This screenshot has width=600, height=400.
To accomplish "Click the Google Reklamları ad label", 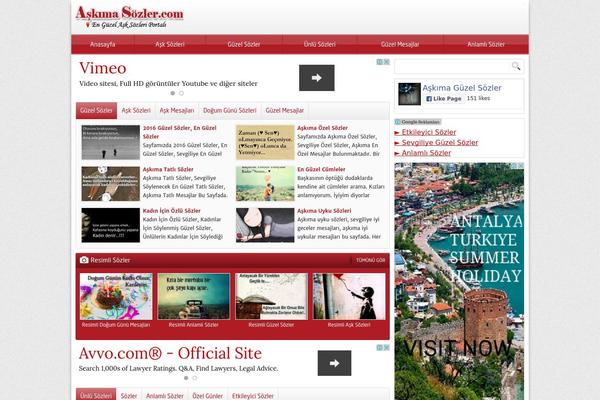I will [418, 122].
